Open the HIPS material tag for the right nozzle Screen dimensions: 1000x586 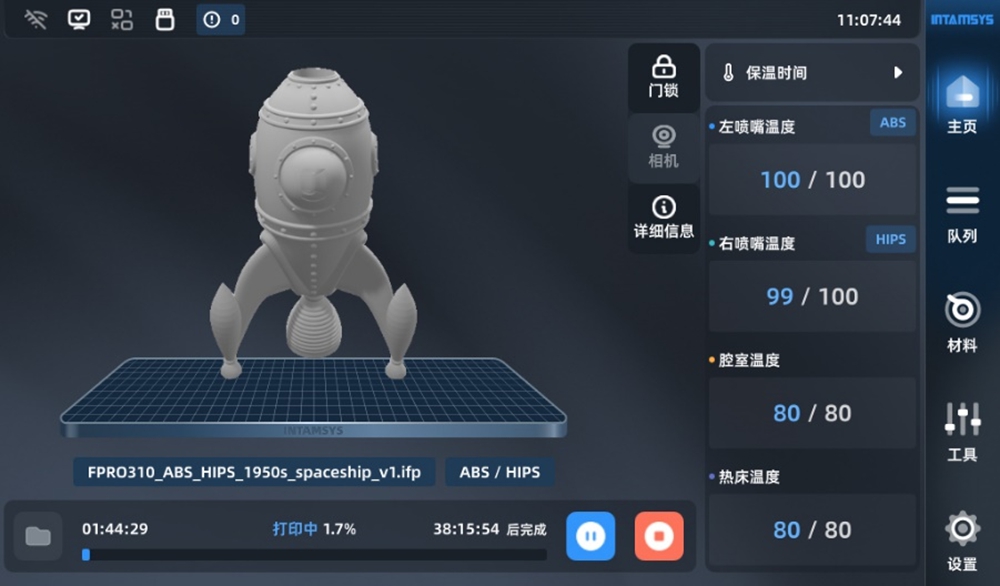tap(890, 239)
